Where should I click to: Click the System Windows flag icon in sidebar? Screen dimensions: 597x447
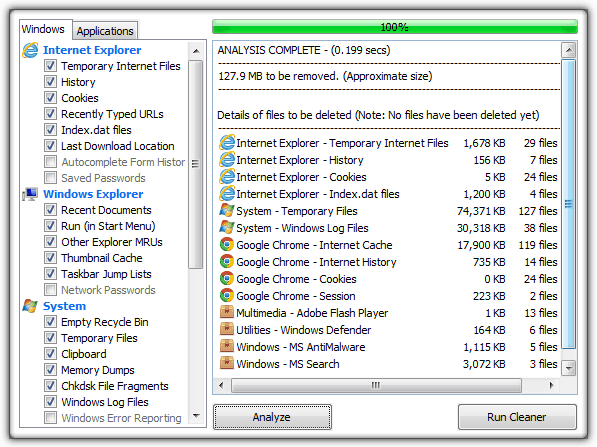(x=30, y=306)
